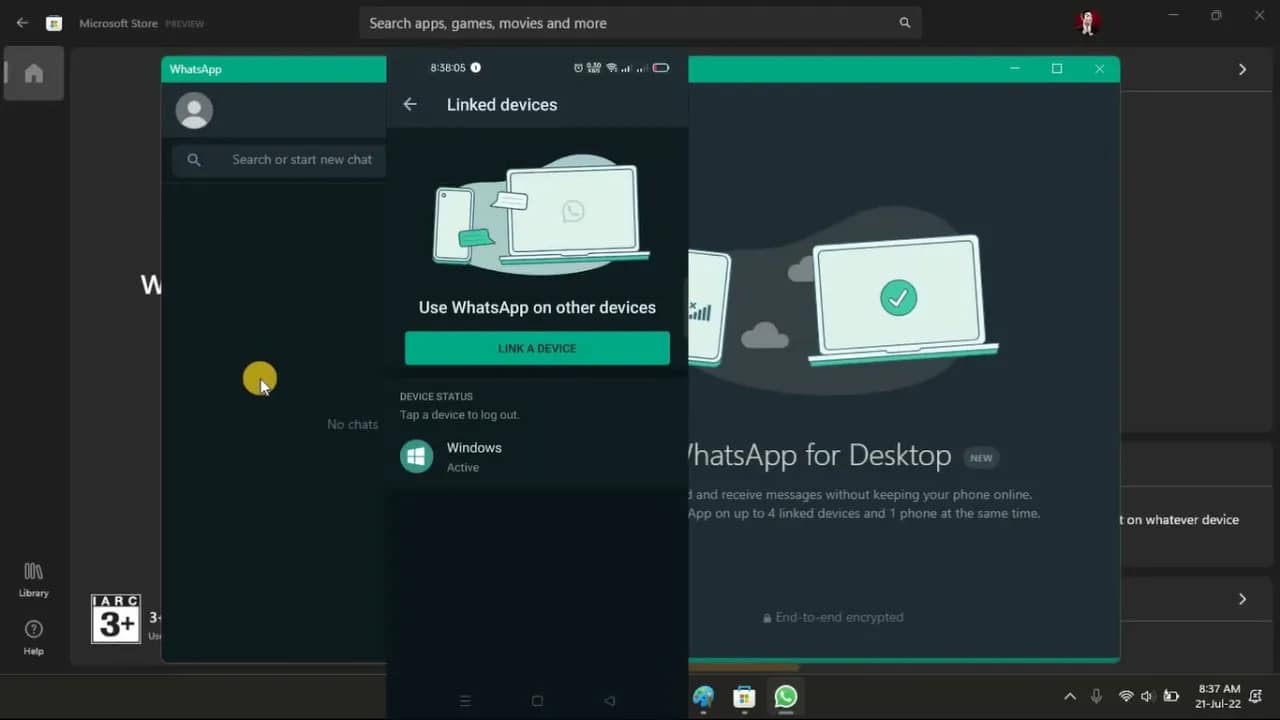
Task: Click the search magnifier in WhatsApp chat search
Action: tap(194, 159)
